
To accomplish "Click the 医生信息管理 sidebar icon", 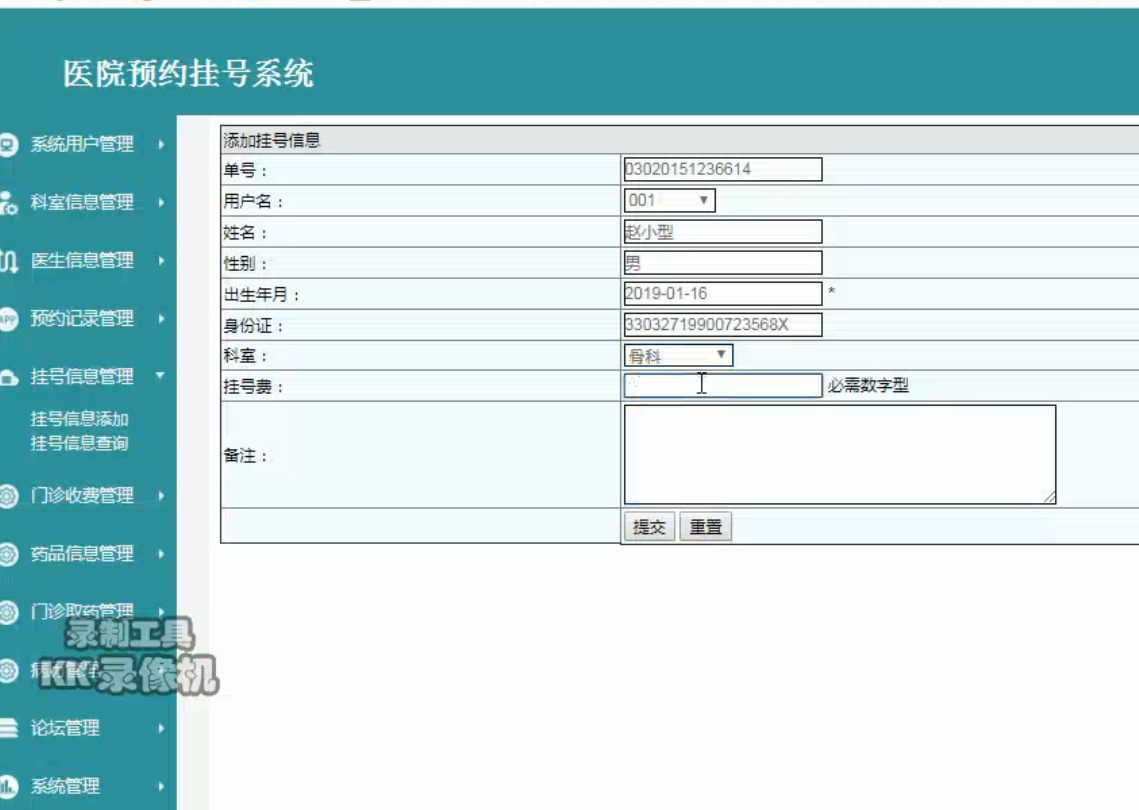I will point(8,261).
